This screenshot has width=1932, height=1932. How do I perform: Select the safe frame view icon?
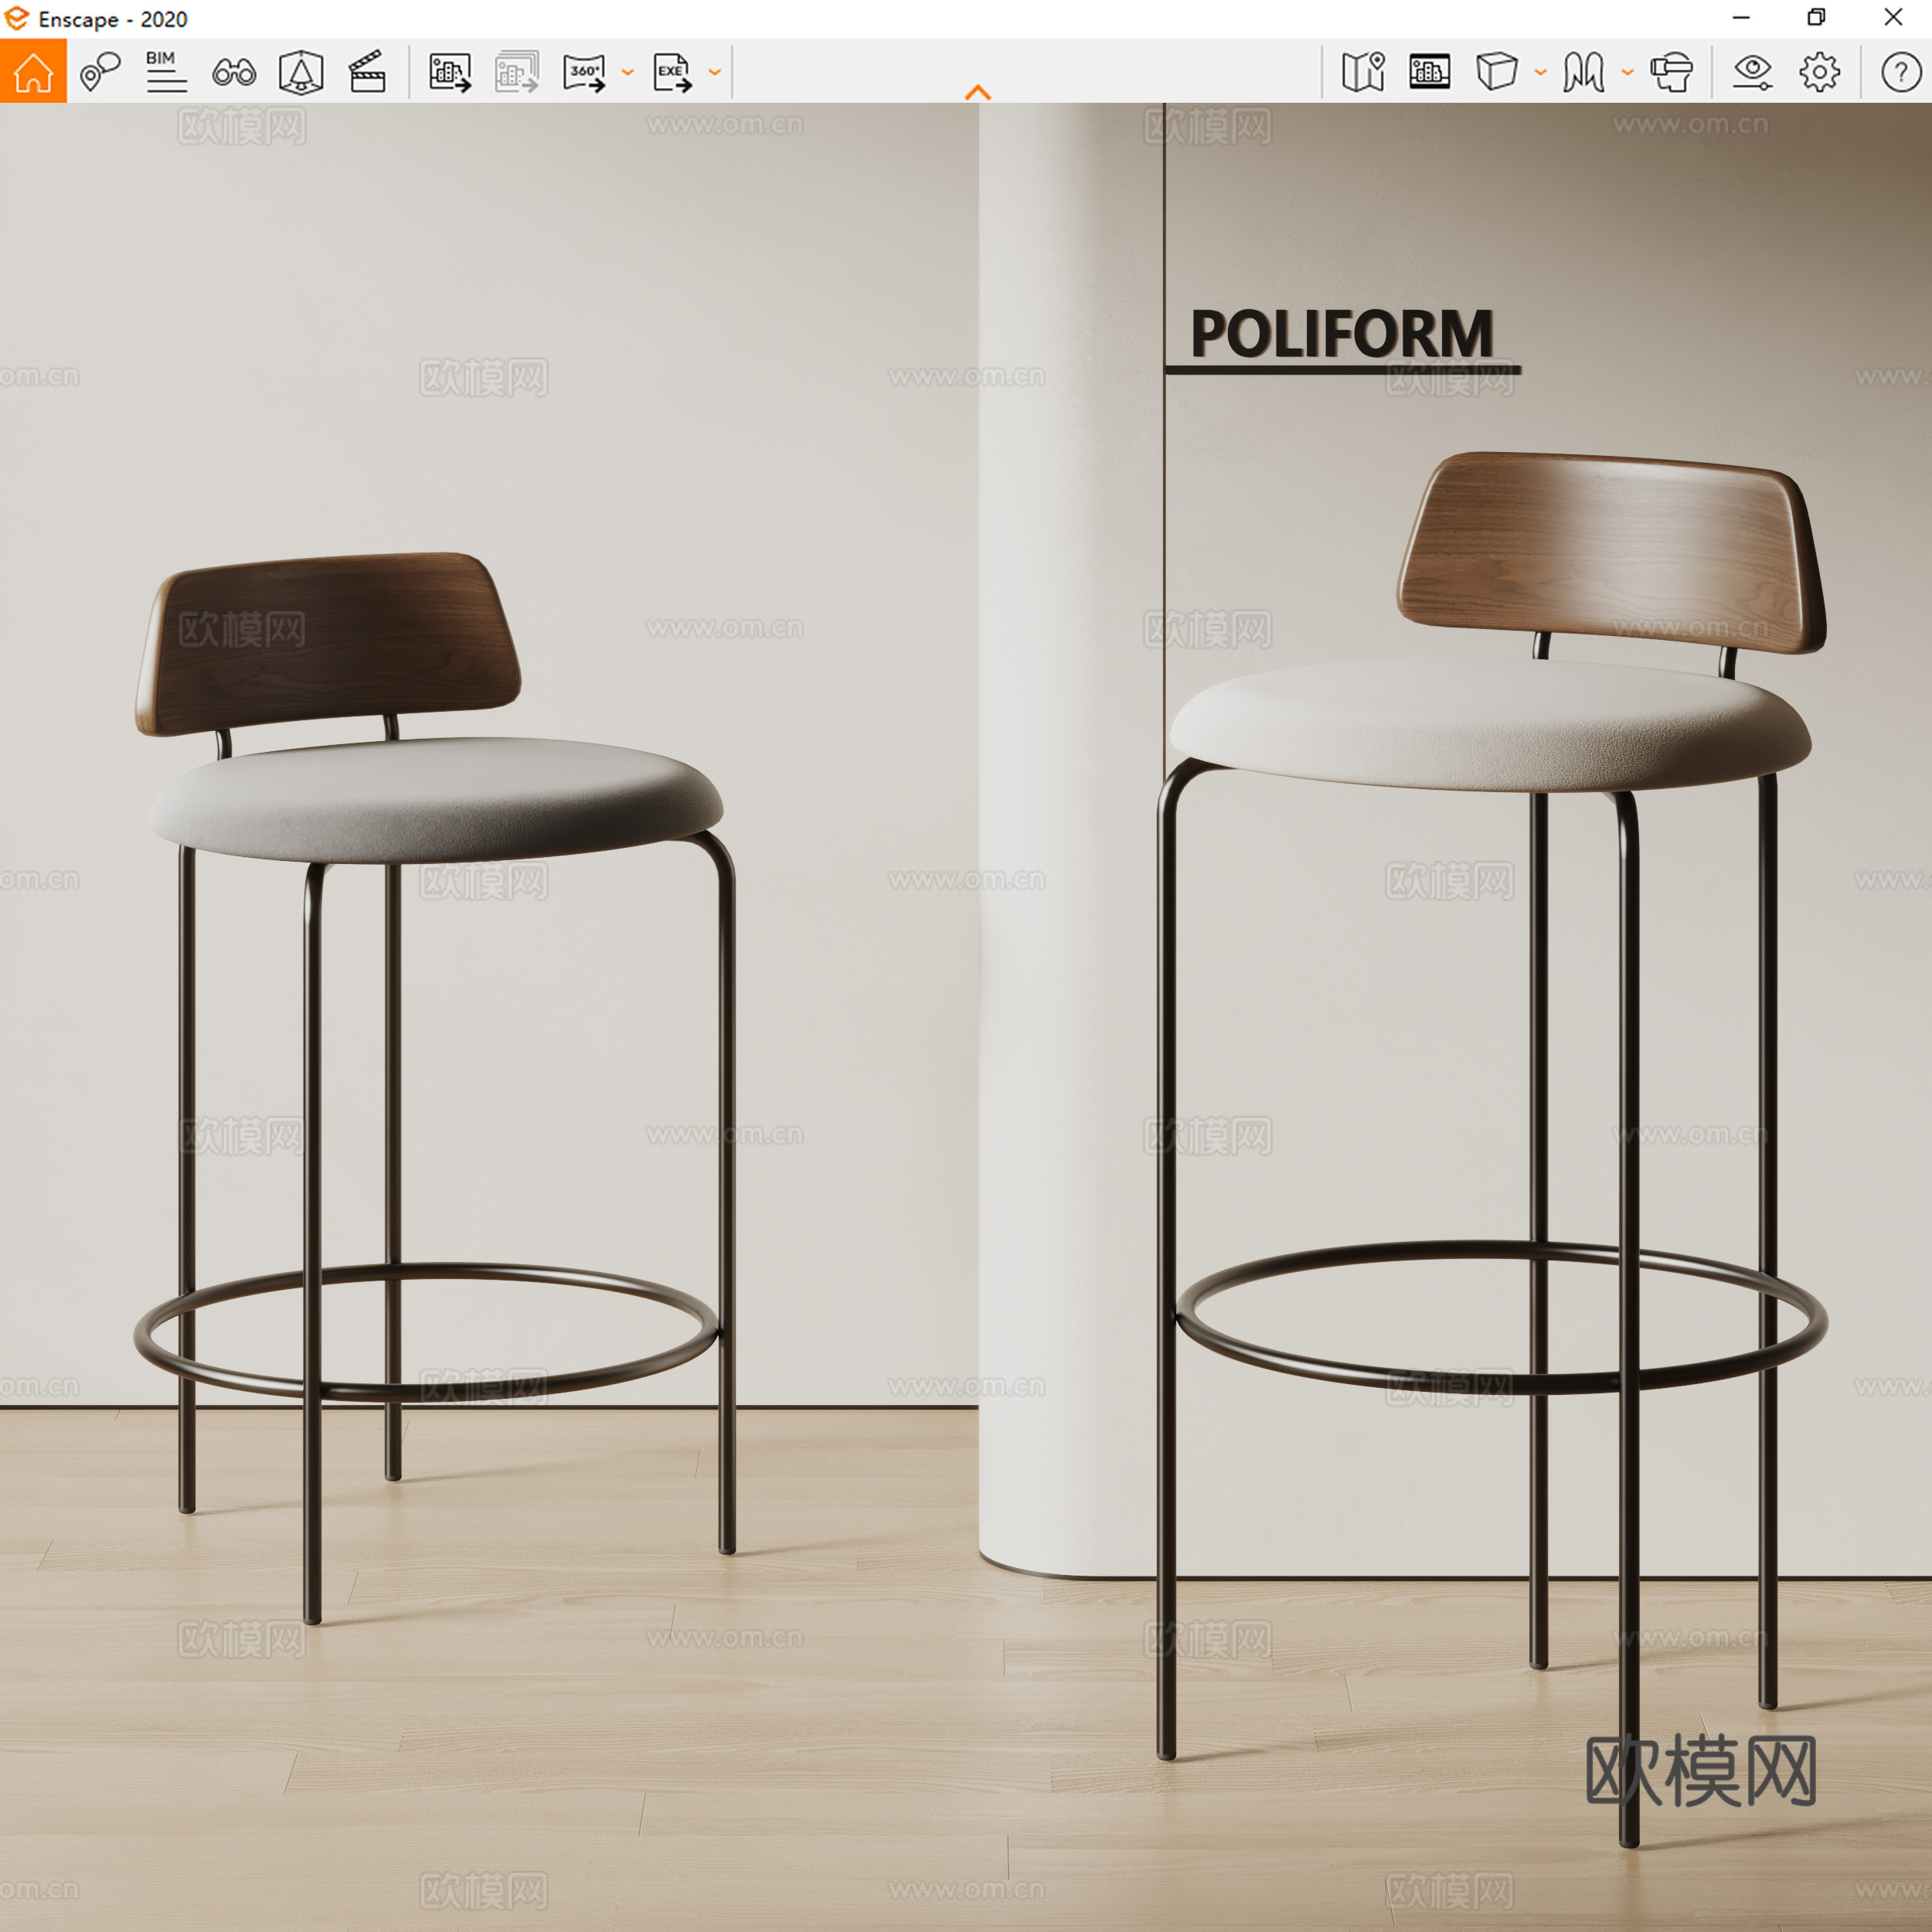[x=1428, y=70]
